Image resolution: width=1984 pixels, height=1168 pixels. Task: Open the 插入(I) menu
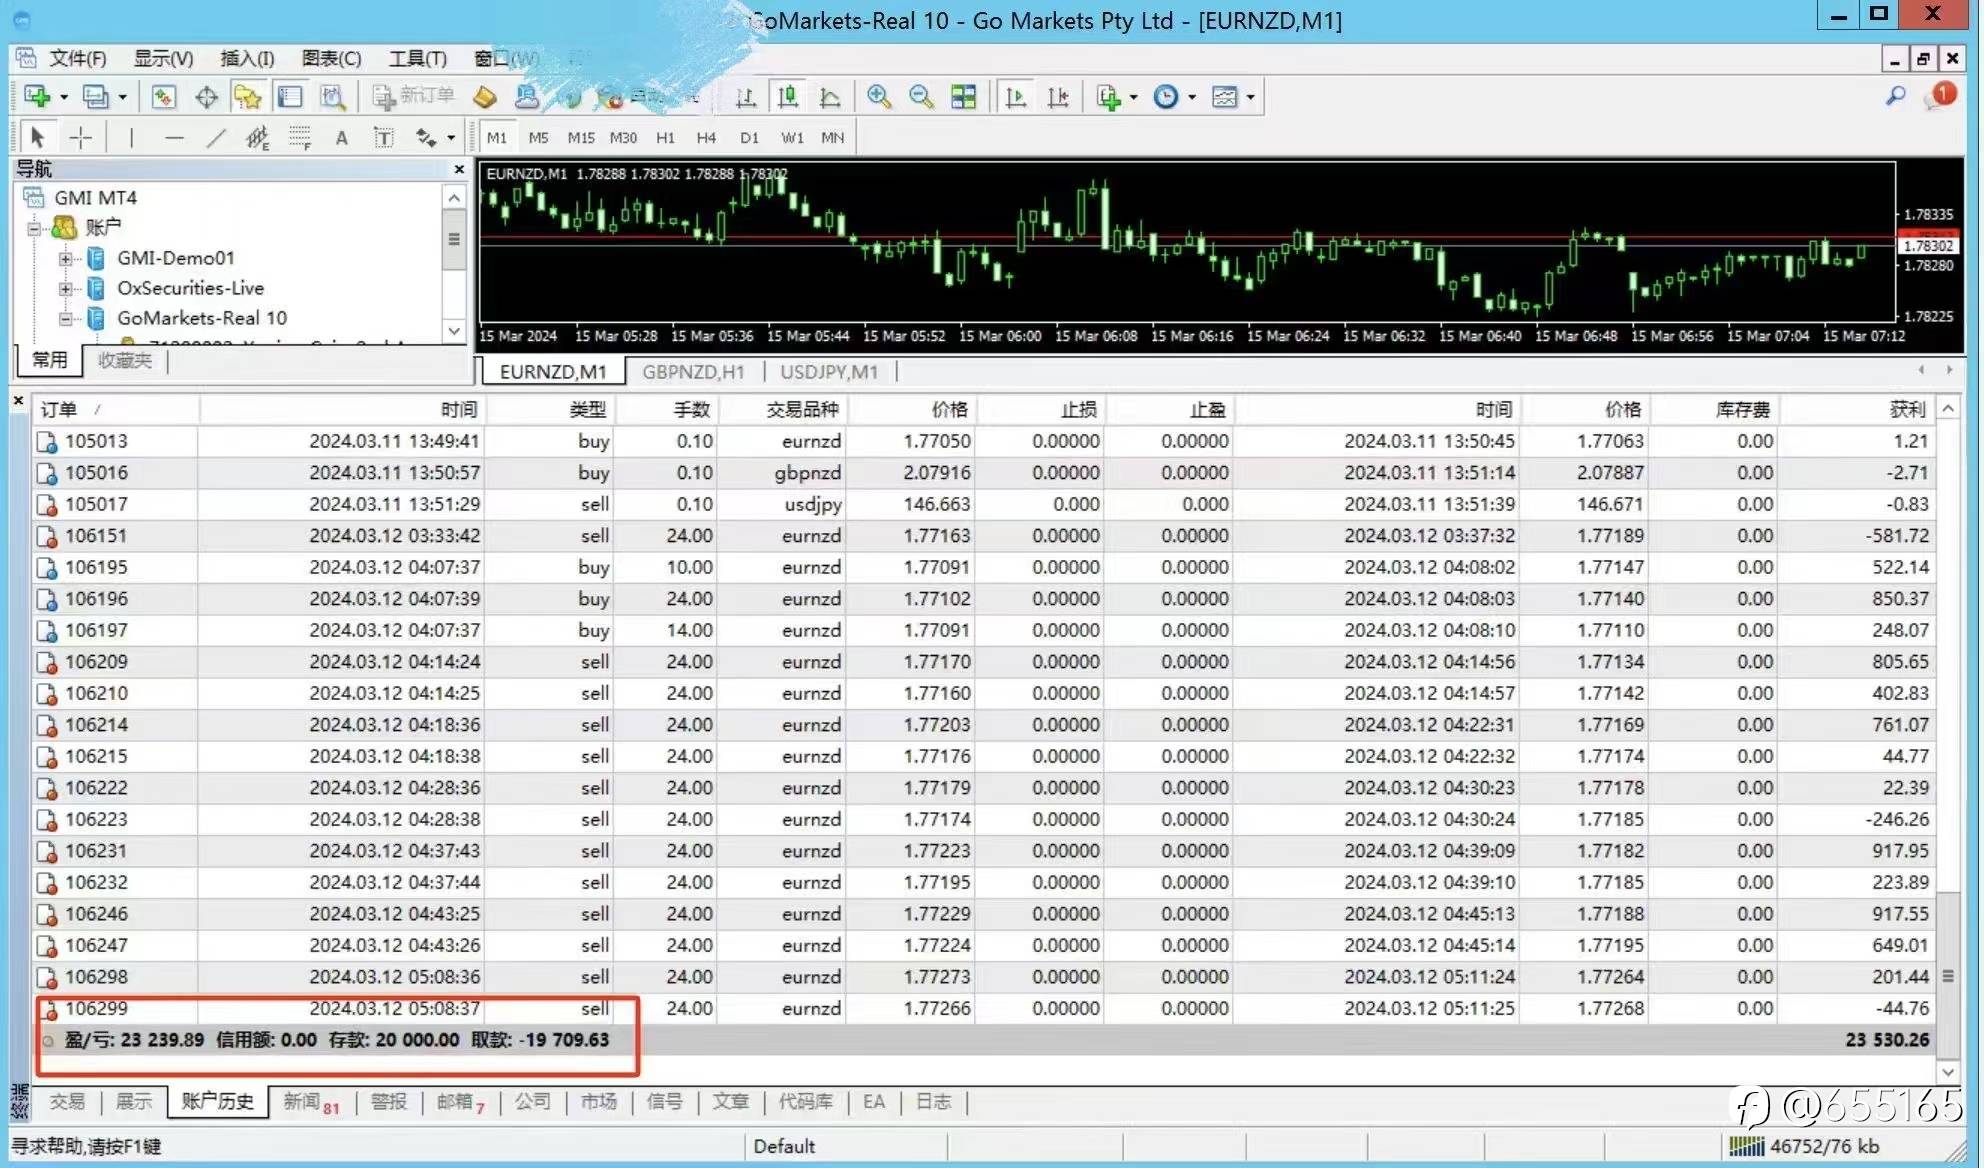tap(246, 58)
